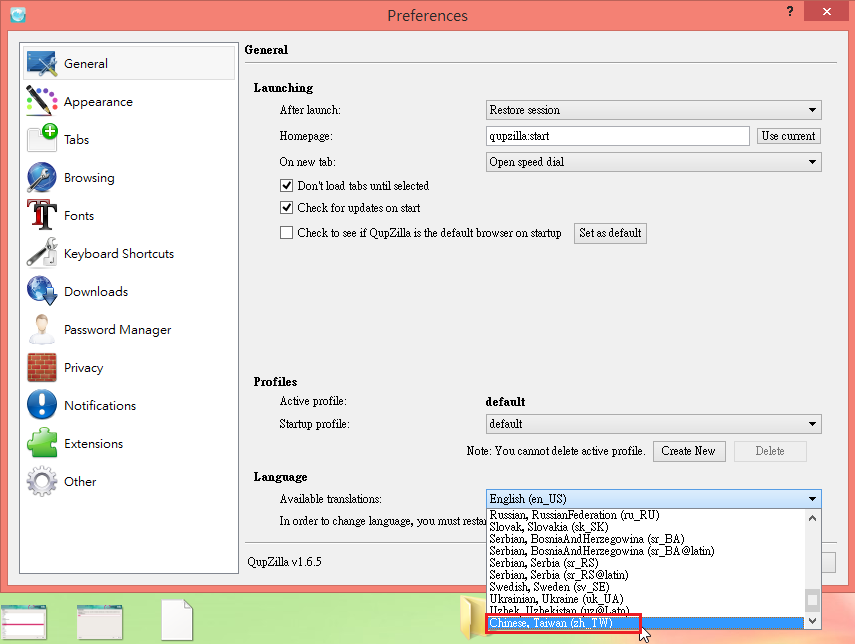The height and width of the screenshot is (644, 855).
Task: Select Password Manager label in sidebar
Action: 118,330
